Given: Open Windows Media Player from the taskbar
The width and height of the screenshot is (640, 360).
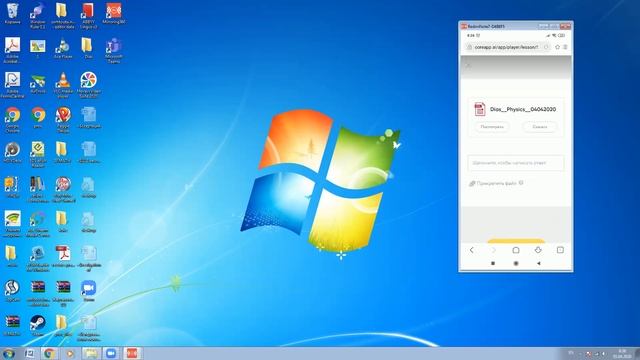Looking at the screenshot, I should point(70,353).
